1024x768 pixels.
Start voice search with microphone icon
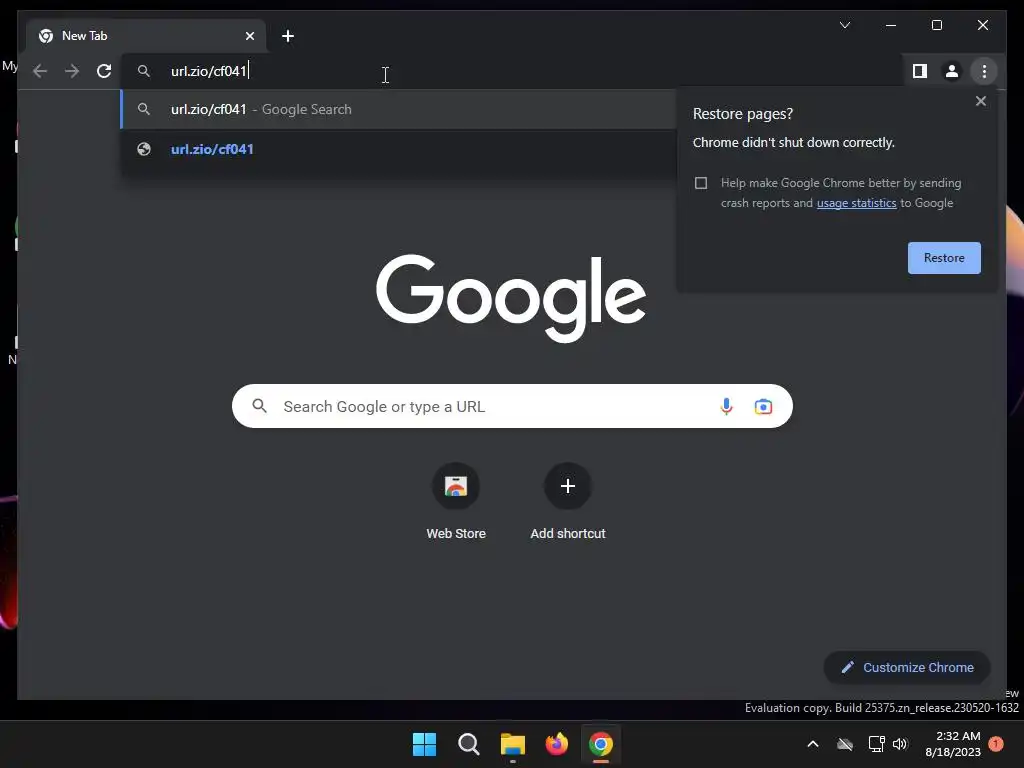[x=726, y=406]
